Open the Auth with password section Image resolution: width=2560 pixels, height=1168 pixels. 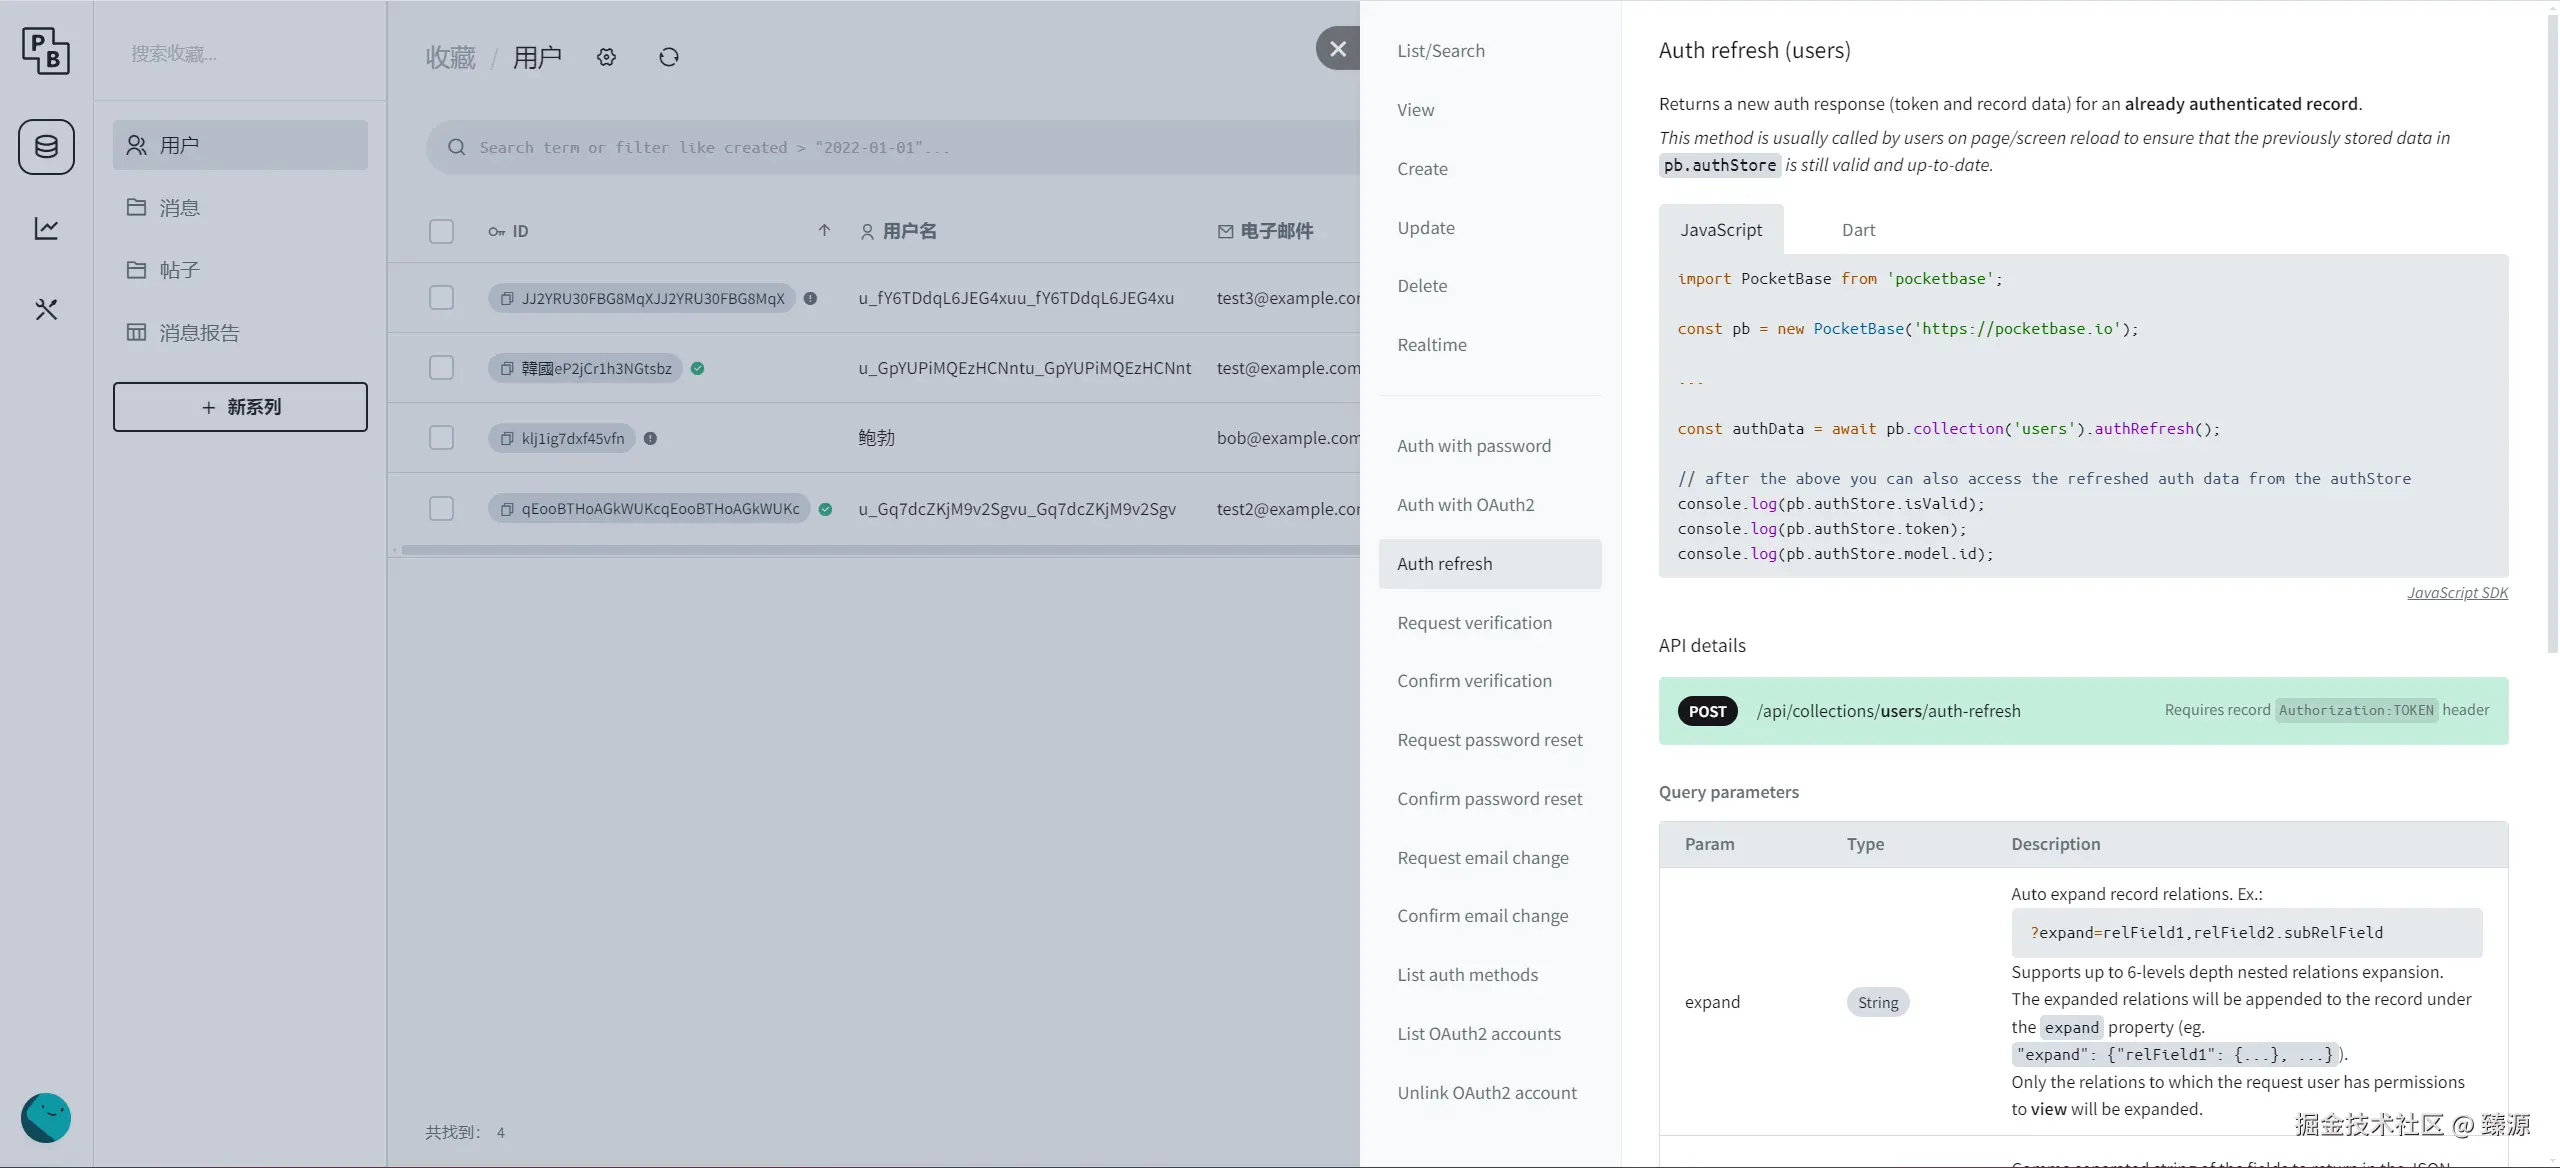click(1473, 446)
